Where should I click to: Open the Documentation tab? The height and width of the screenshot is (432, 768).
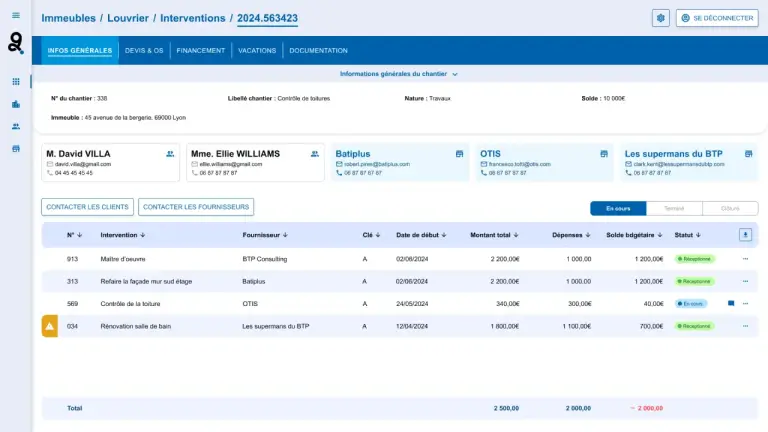click(x=318, y=50)
